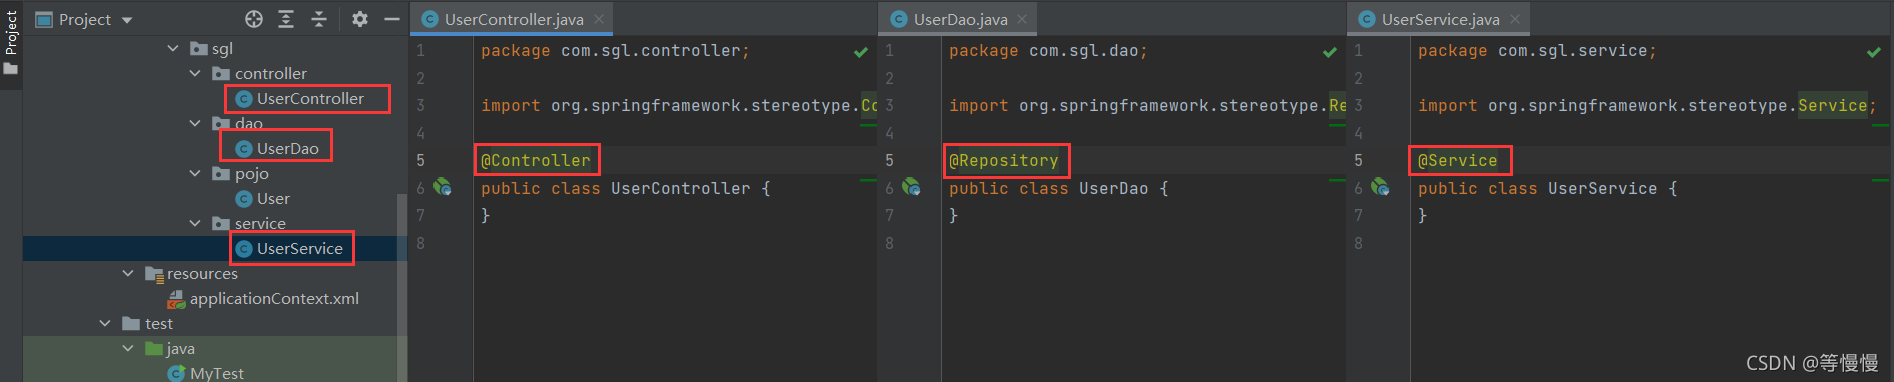Click the Expand All icon in Project toolbar

pos(286,19)
